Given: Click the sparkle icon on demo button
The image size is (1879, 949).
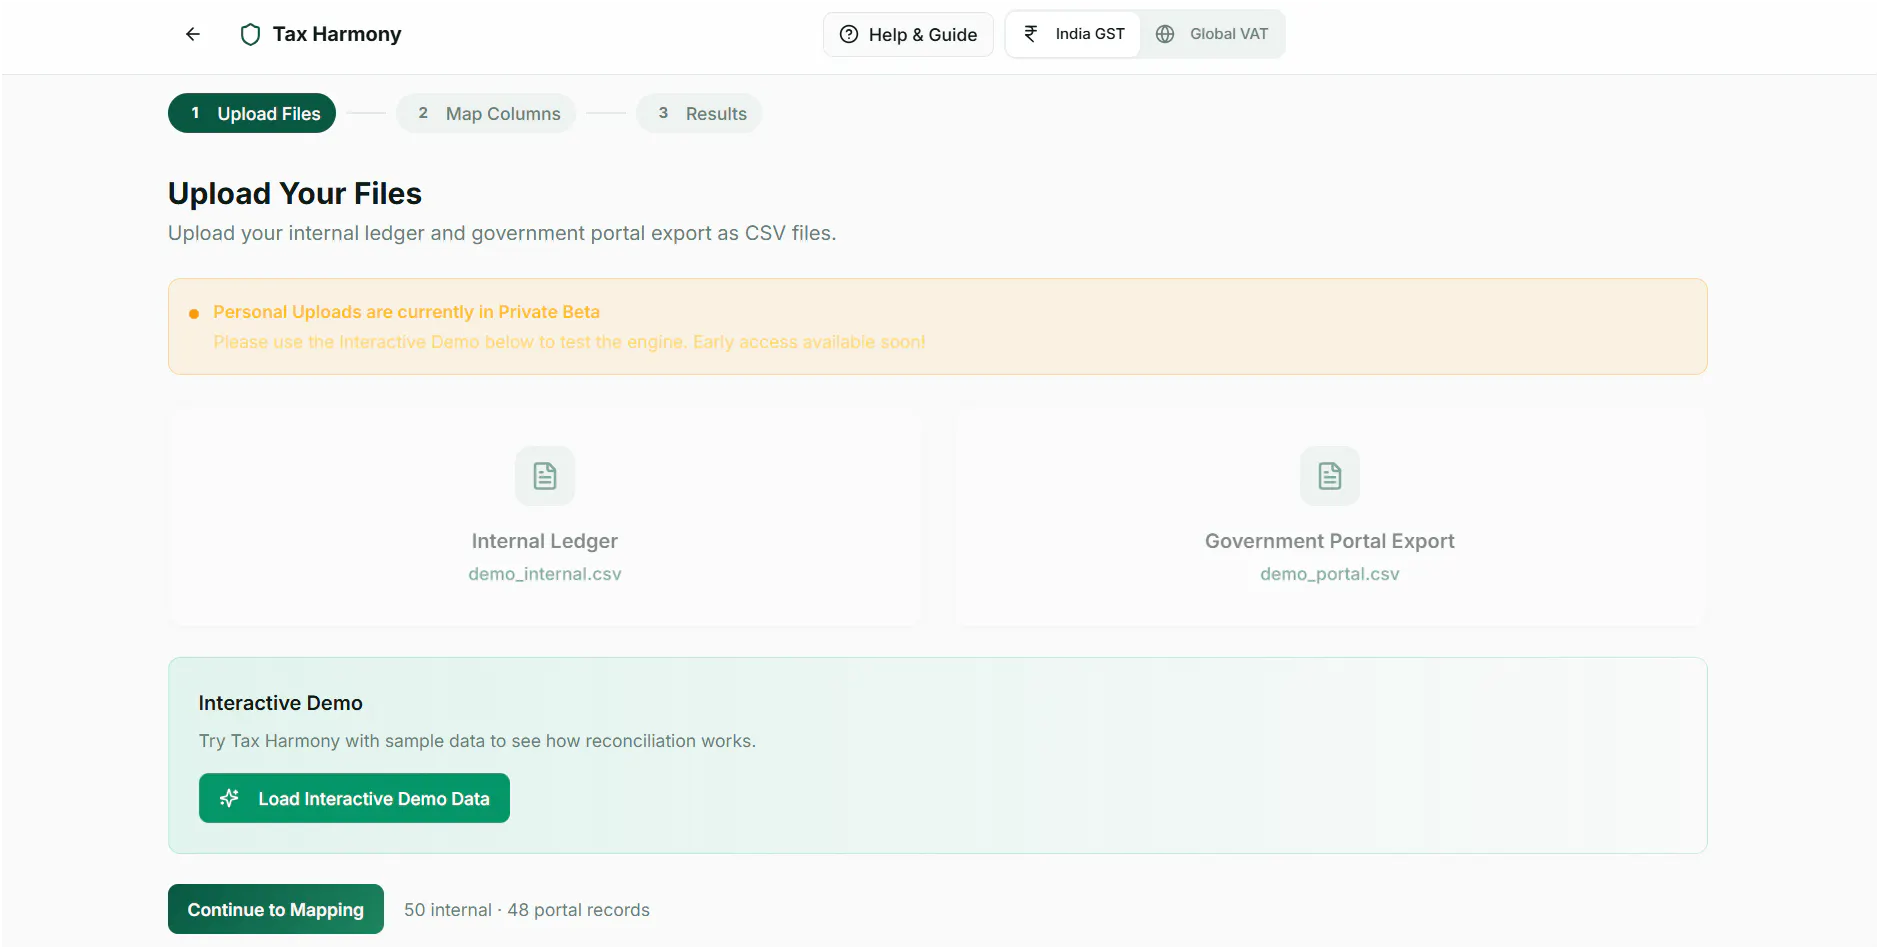Looking at the screenshot, I should click(x=229, y=798).
